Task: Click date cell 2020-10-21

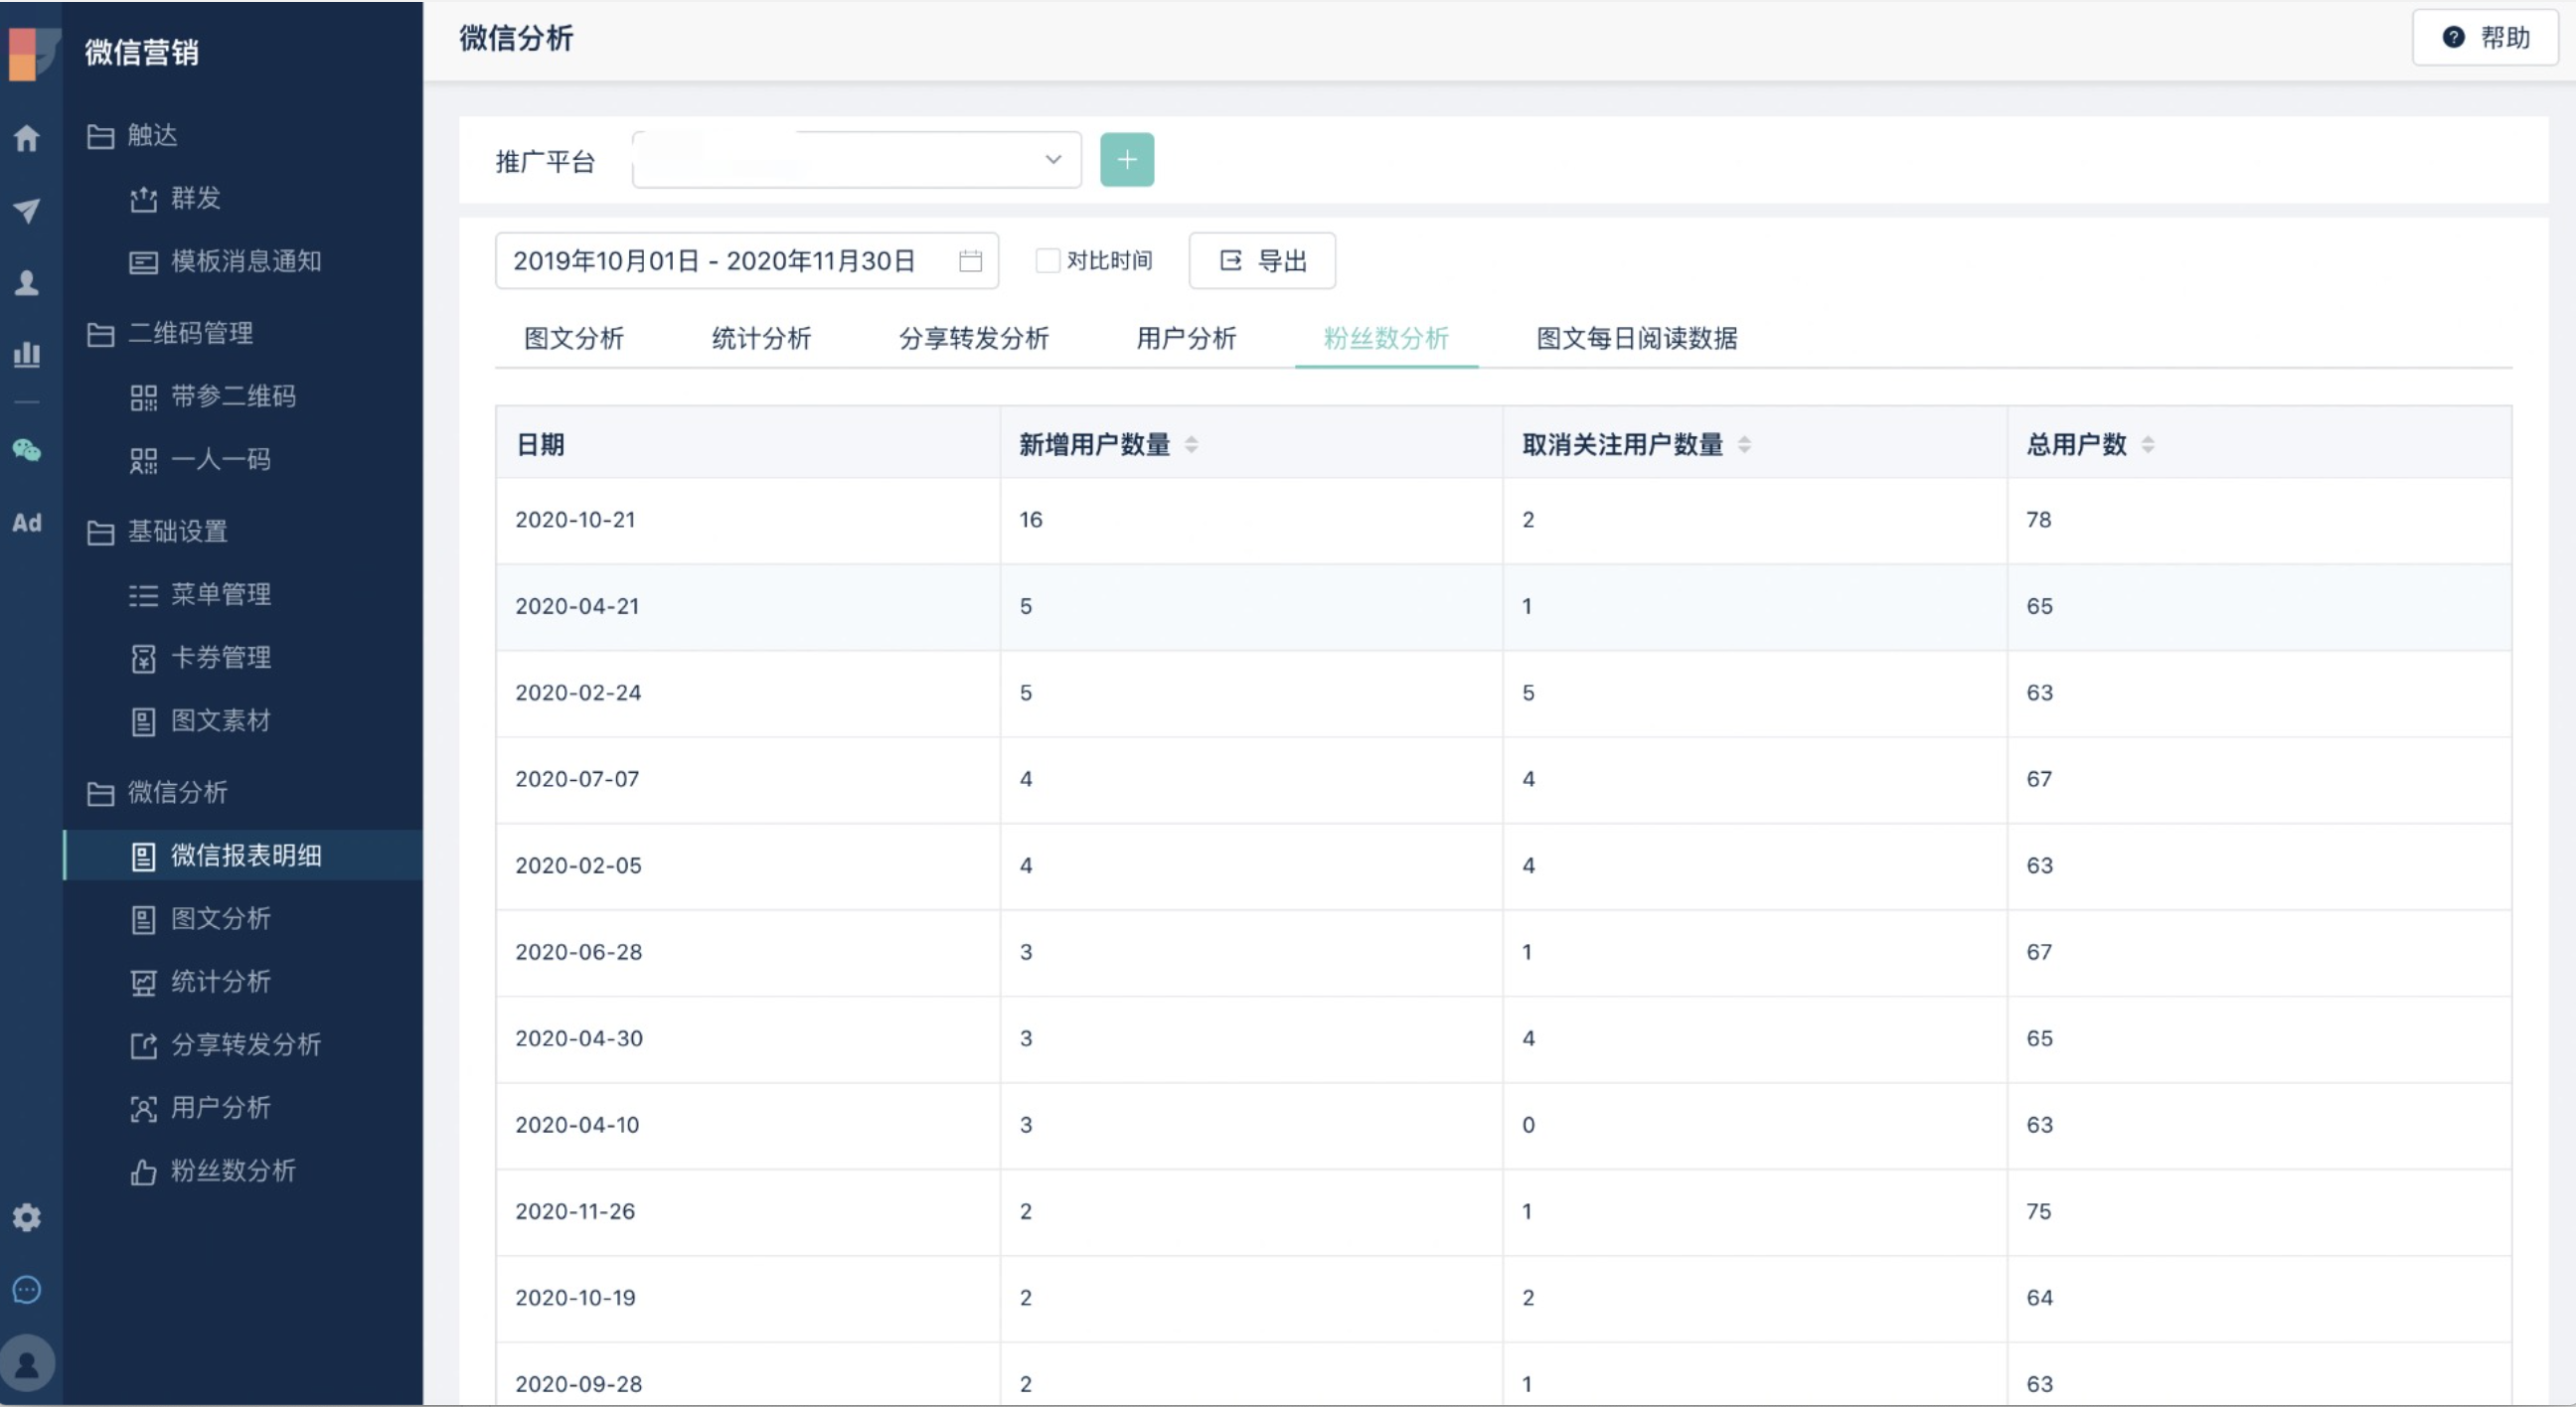Action: pos(575,520)
